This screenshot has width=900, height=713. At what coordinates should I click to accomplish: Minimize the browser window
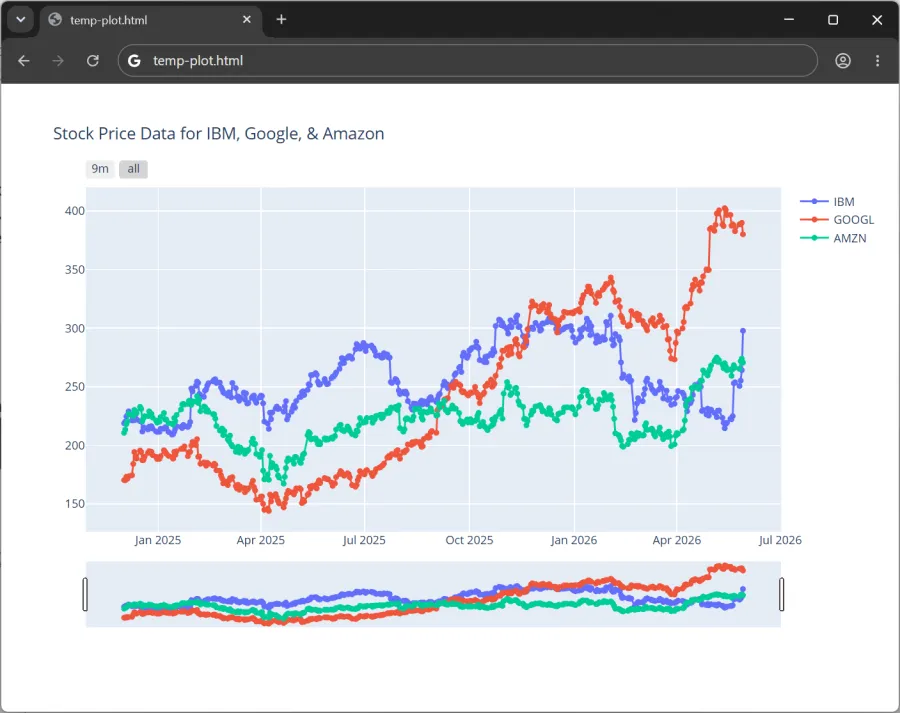click(789, 20)
